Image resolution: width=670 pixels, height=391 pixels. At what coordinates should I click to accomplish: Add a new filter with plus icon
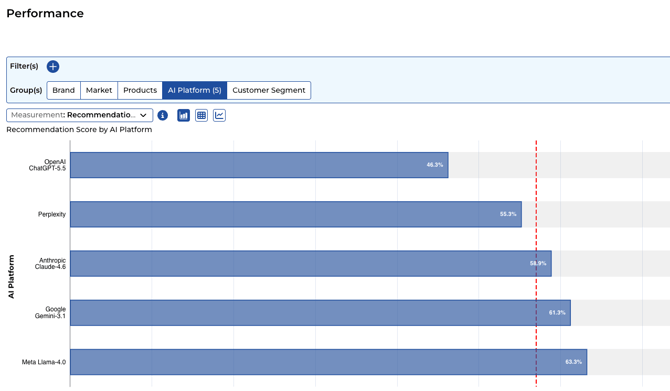(x=53, y=66)
